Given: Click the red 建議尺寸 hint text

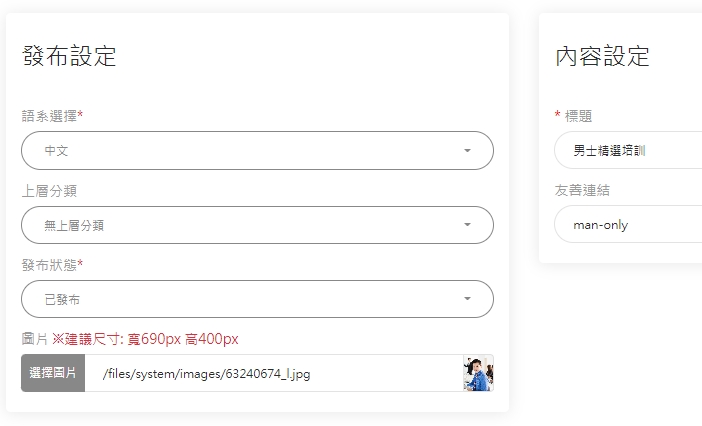Looking at the screenshot, I should pyautogui.click(x=146, y=339).
